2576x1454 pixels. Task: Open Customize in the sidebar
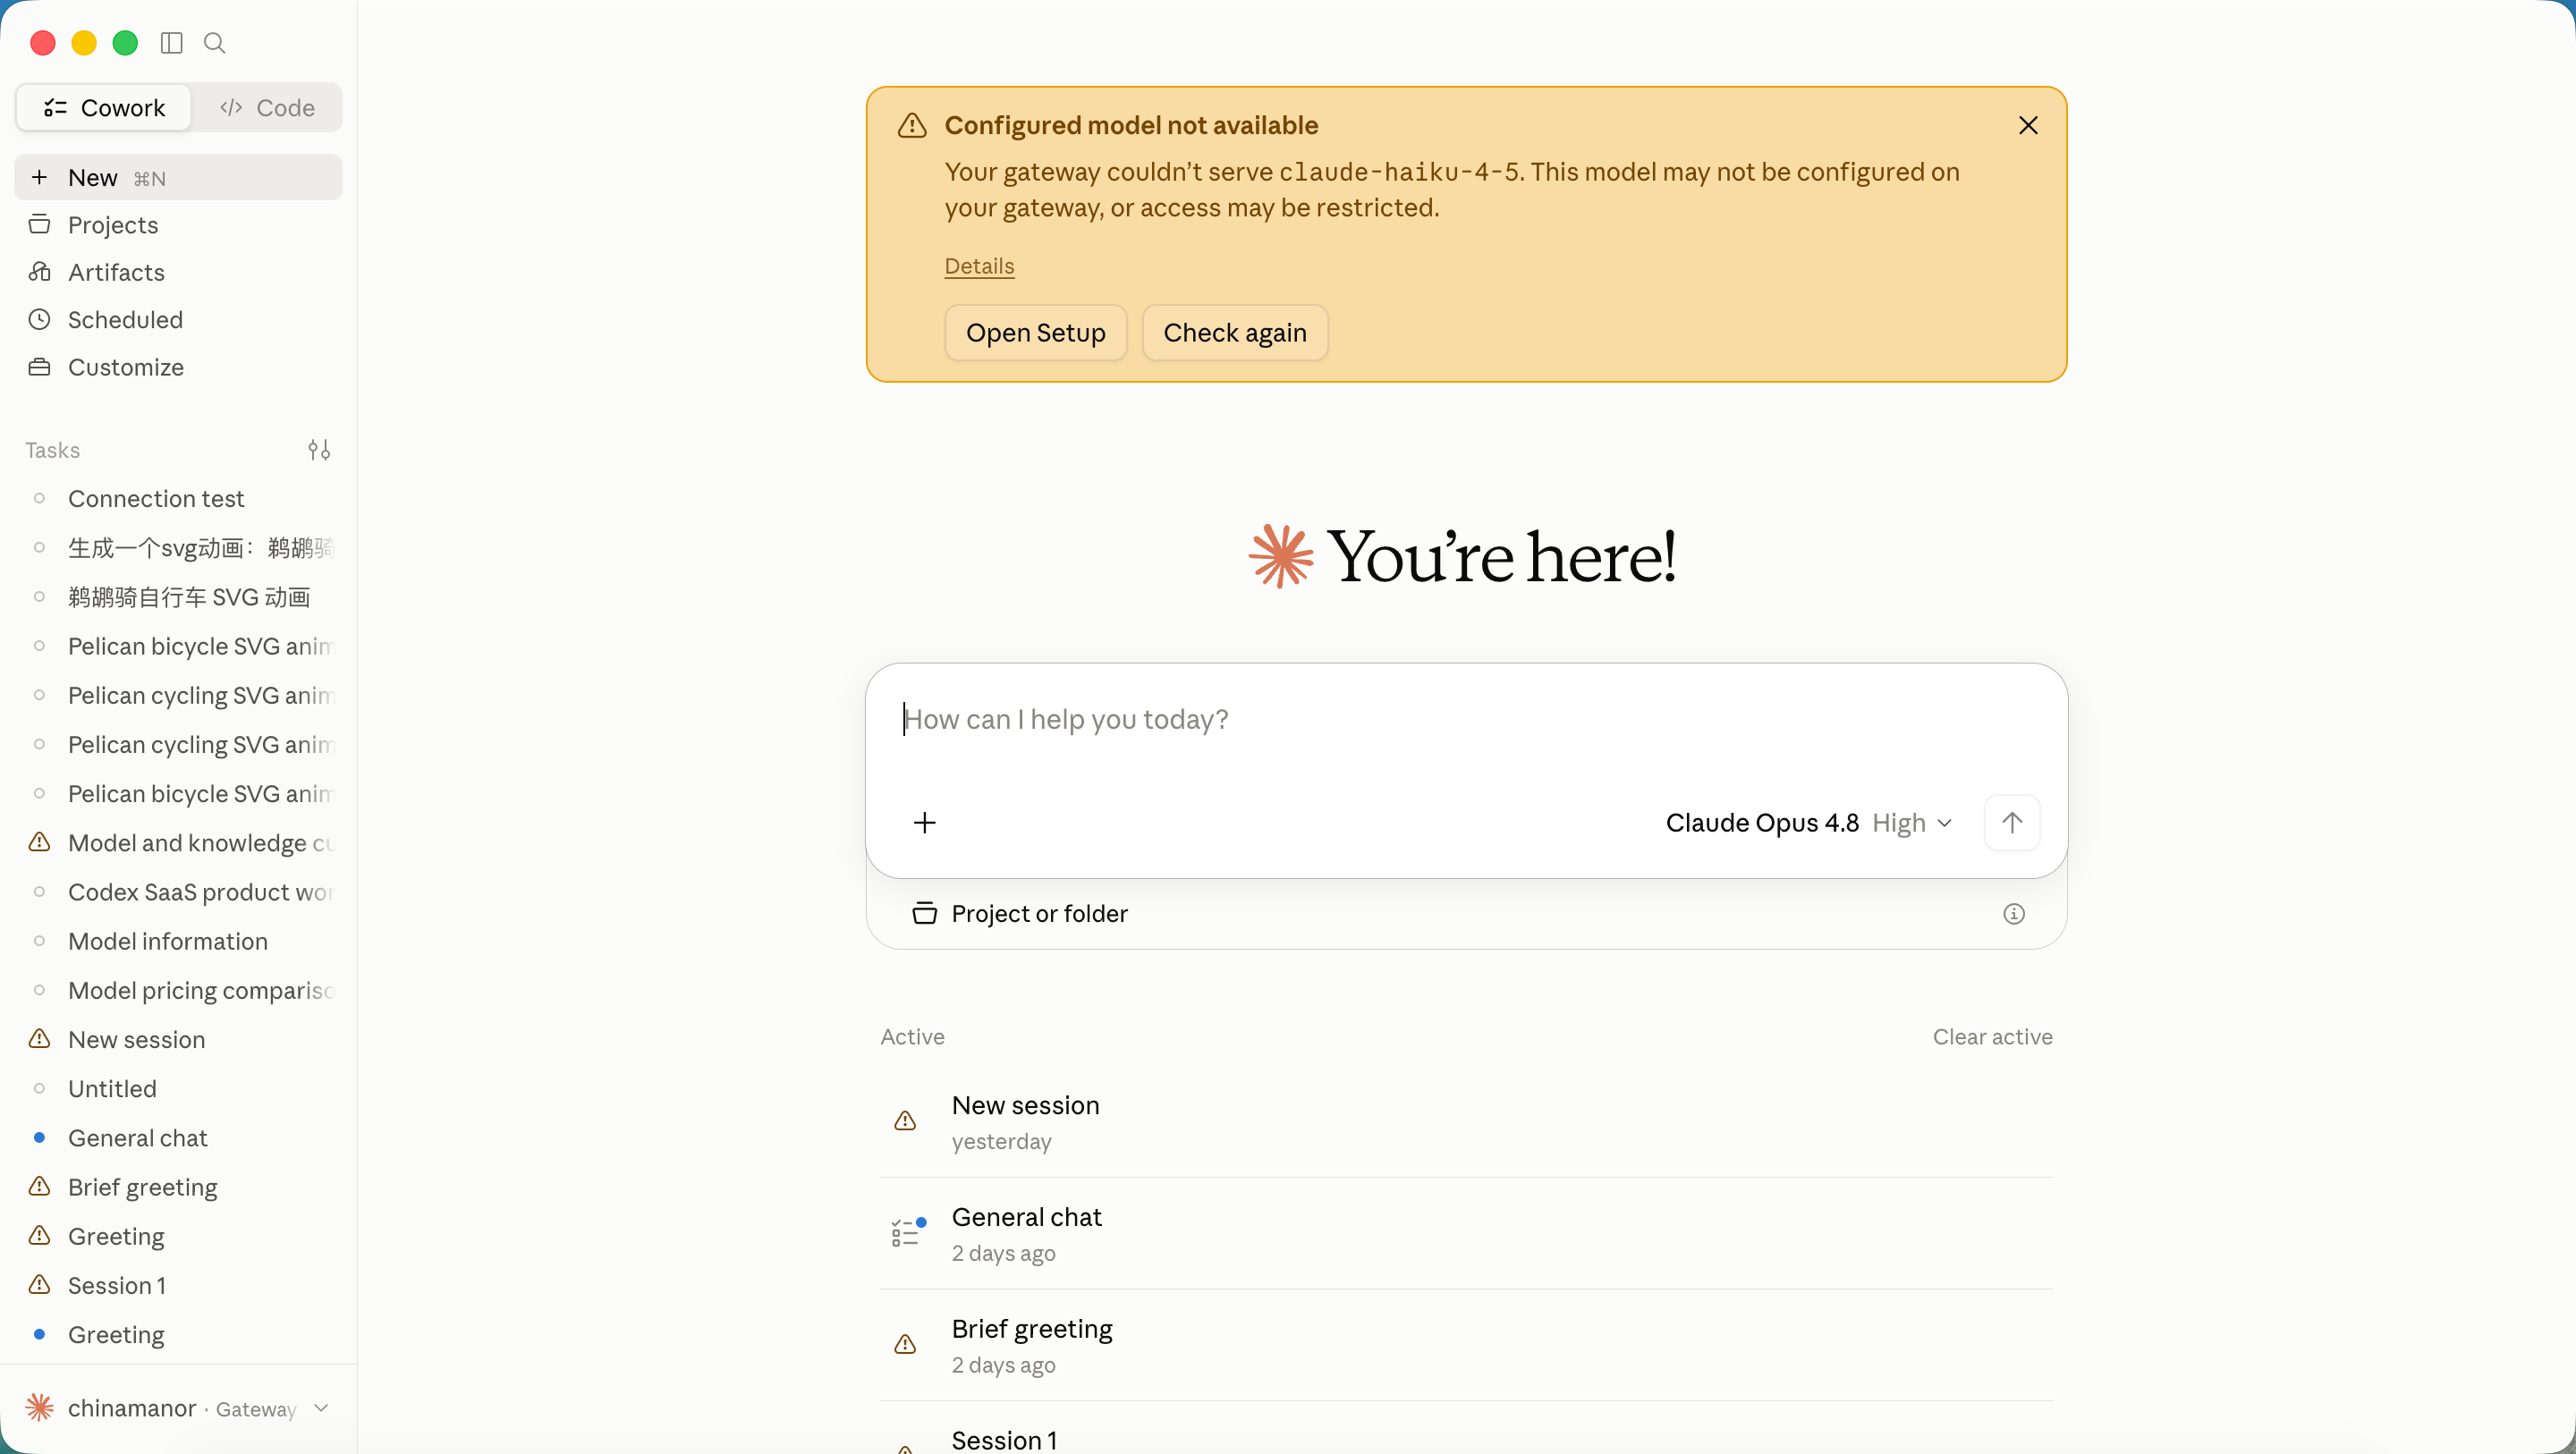coord(179,367)
